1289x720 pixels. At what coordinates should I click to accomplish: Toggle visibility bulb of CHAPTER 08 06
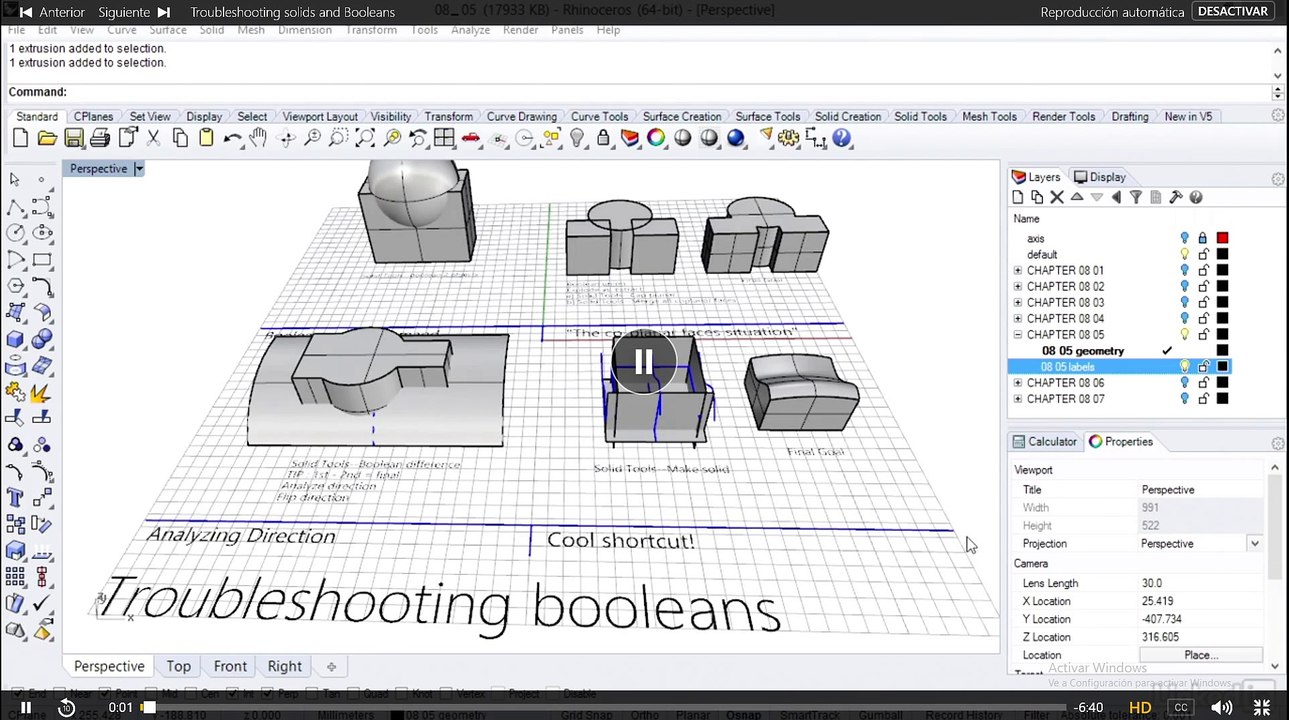(x=1185, y=383)
